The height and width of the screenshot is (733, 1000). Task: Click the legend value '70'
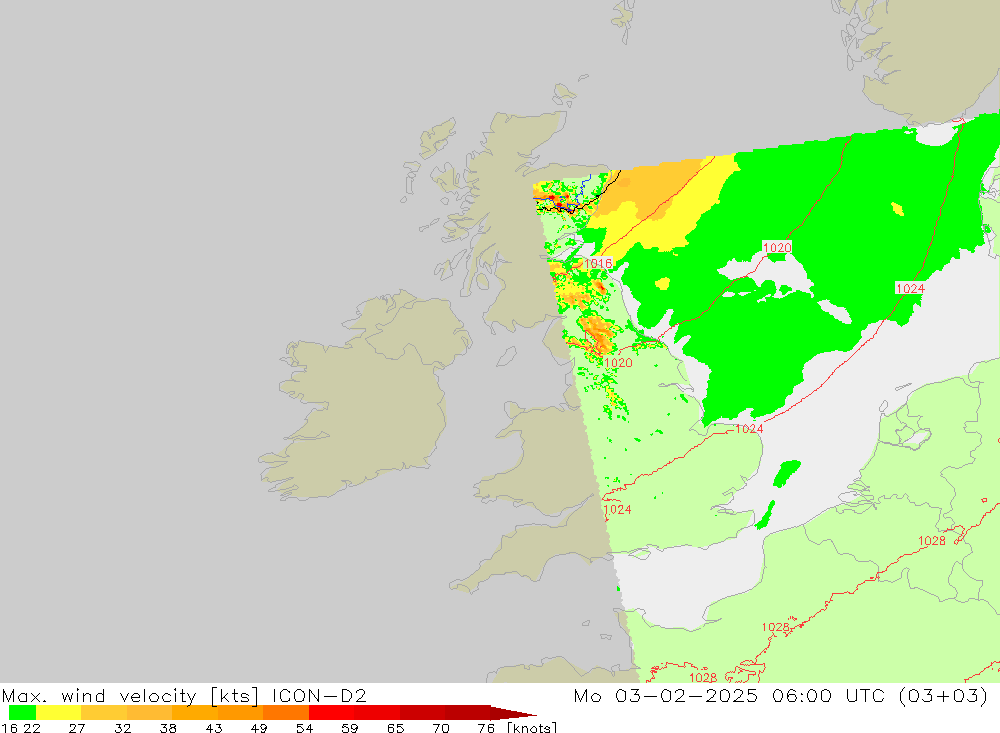coord(441,727)
